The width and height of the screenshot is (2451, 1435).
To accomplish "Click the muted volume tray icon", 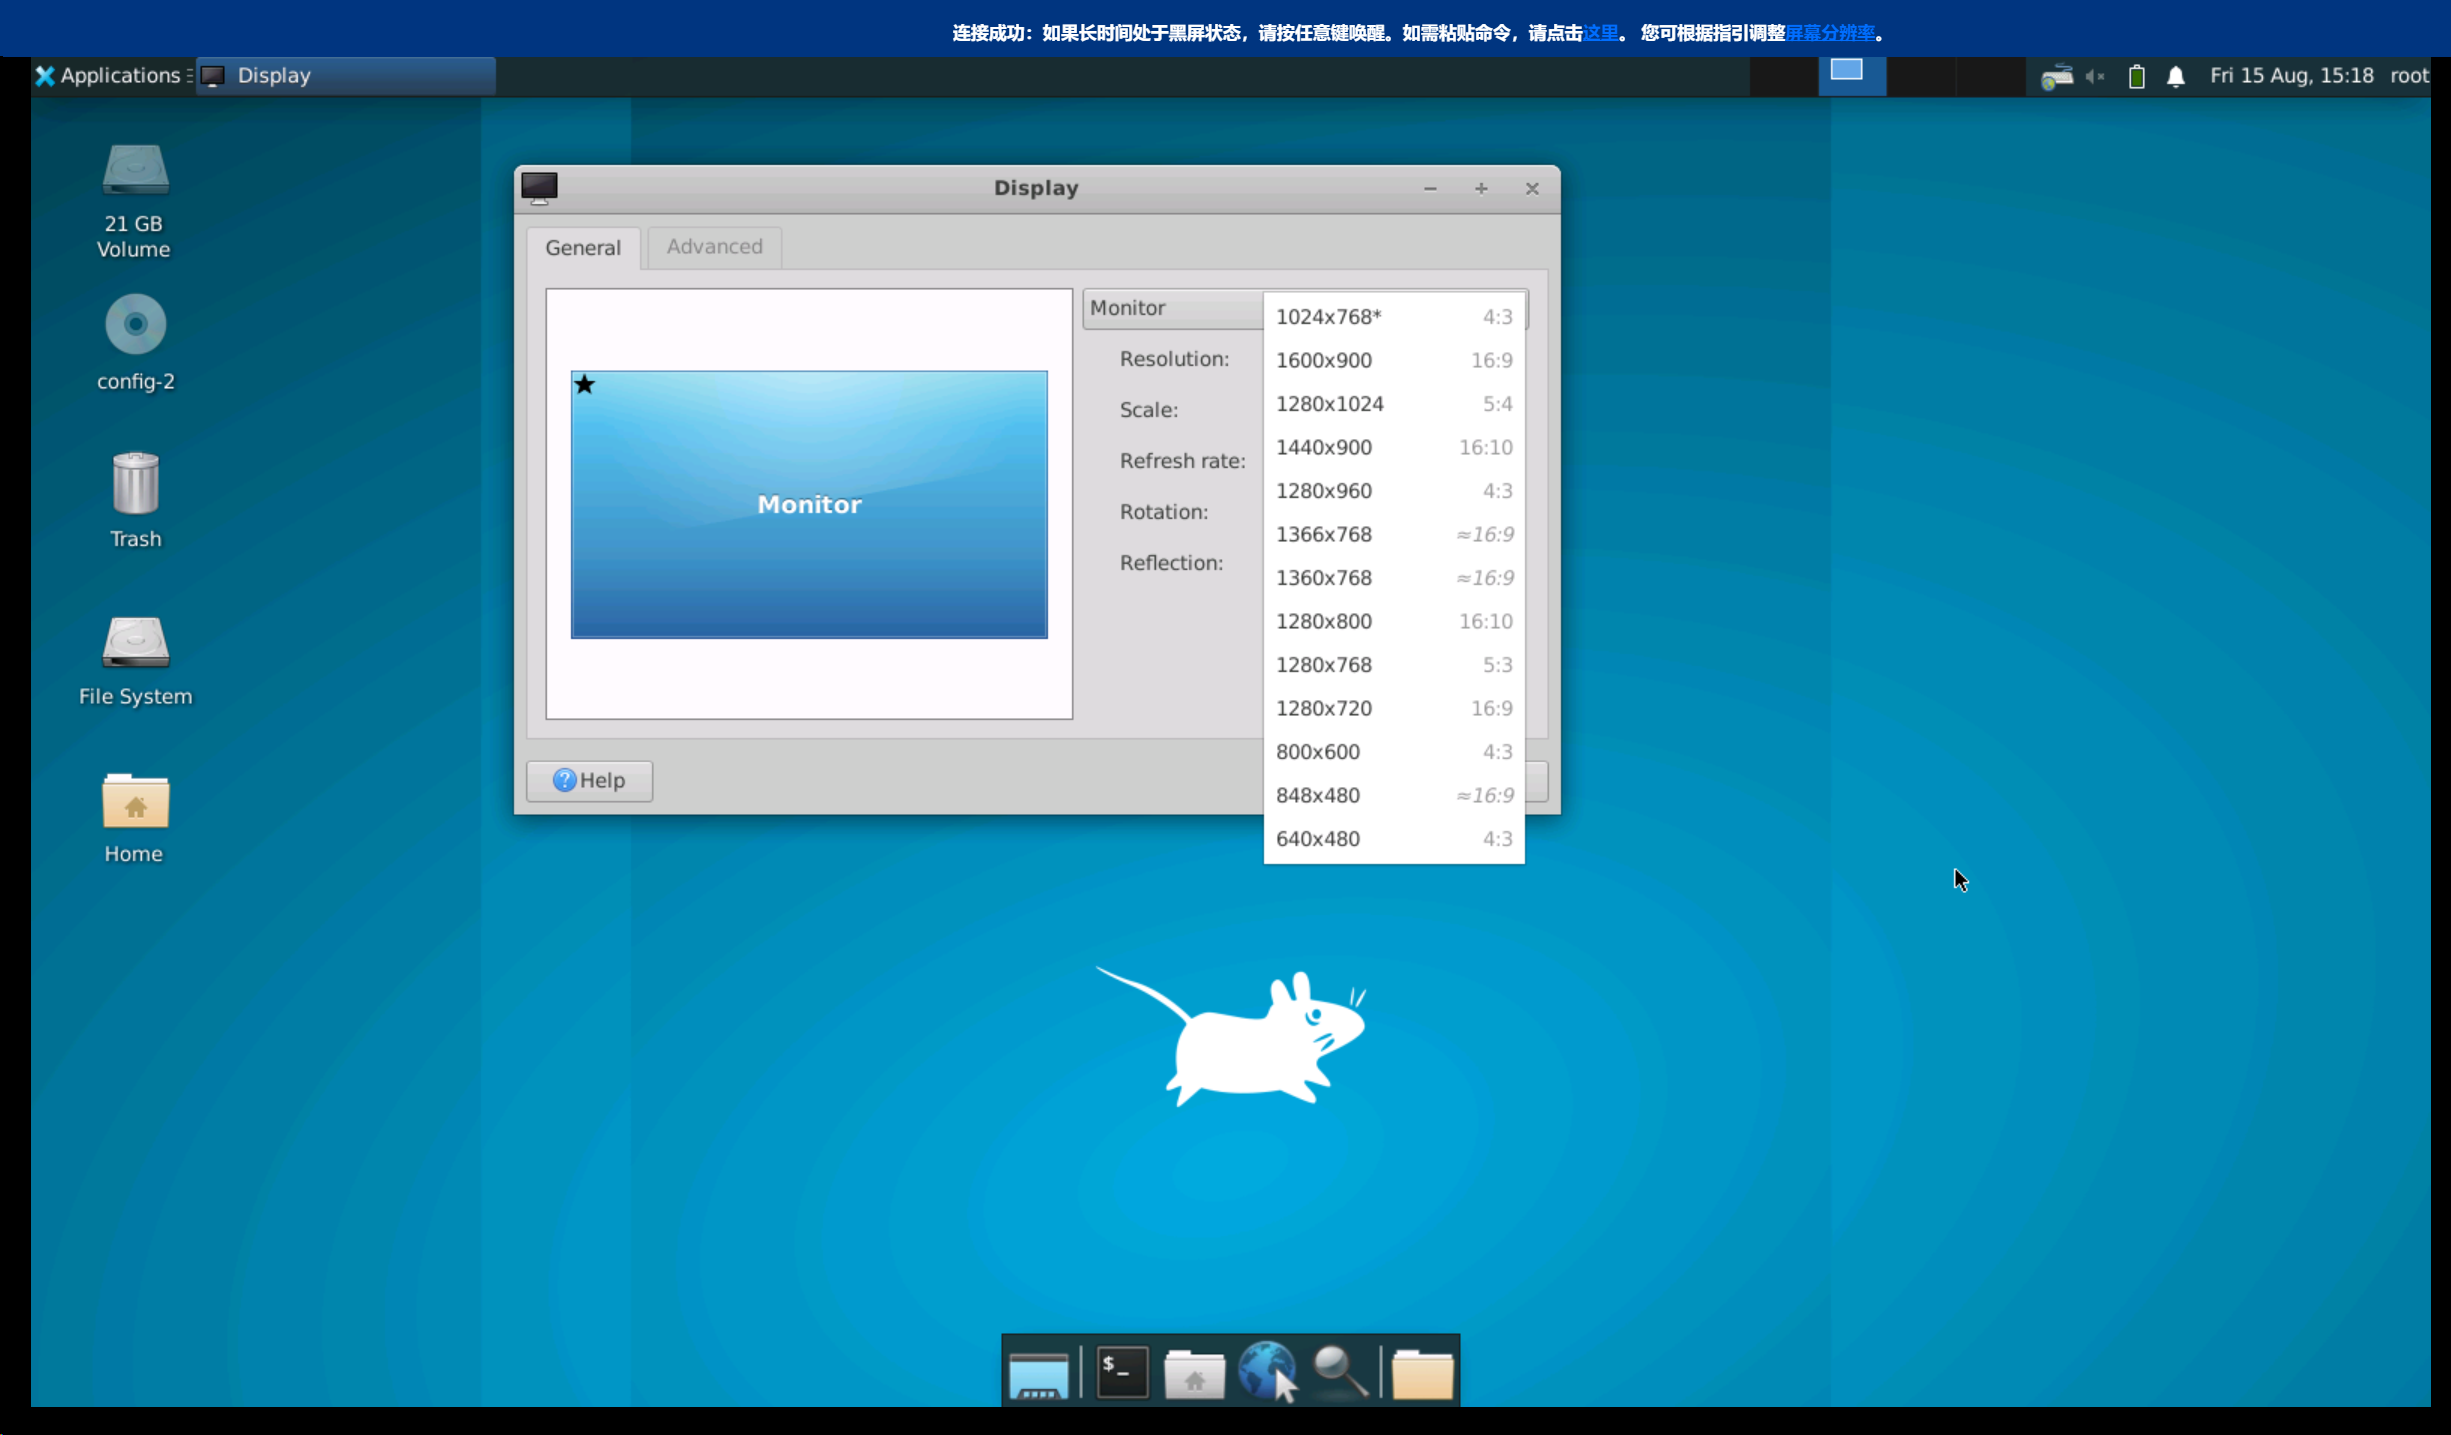I will [2095, 76].
